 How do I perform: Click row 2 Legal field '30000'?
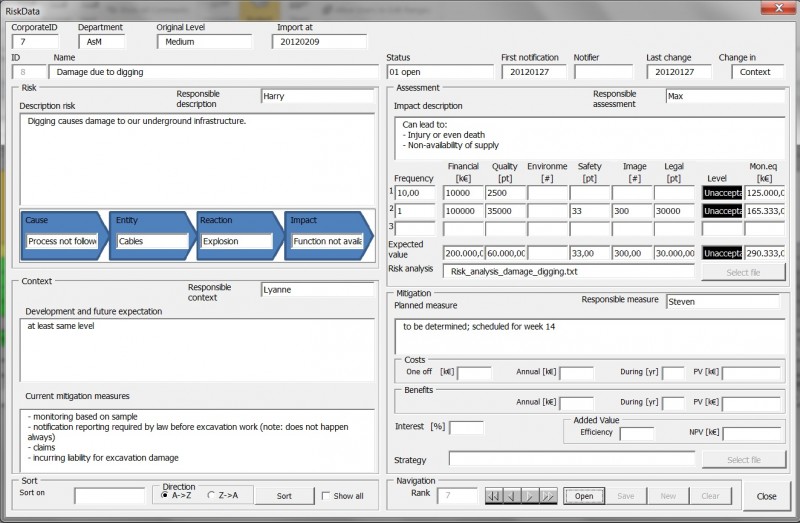tap(674, 211)
